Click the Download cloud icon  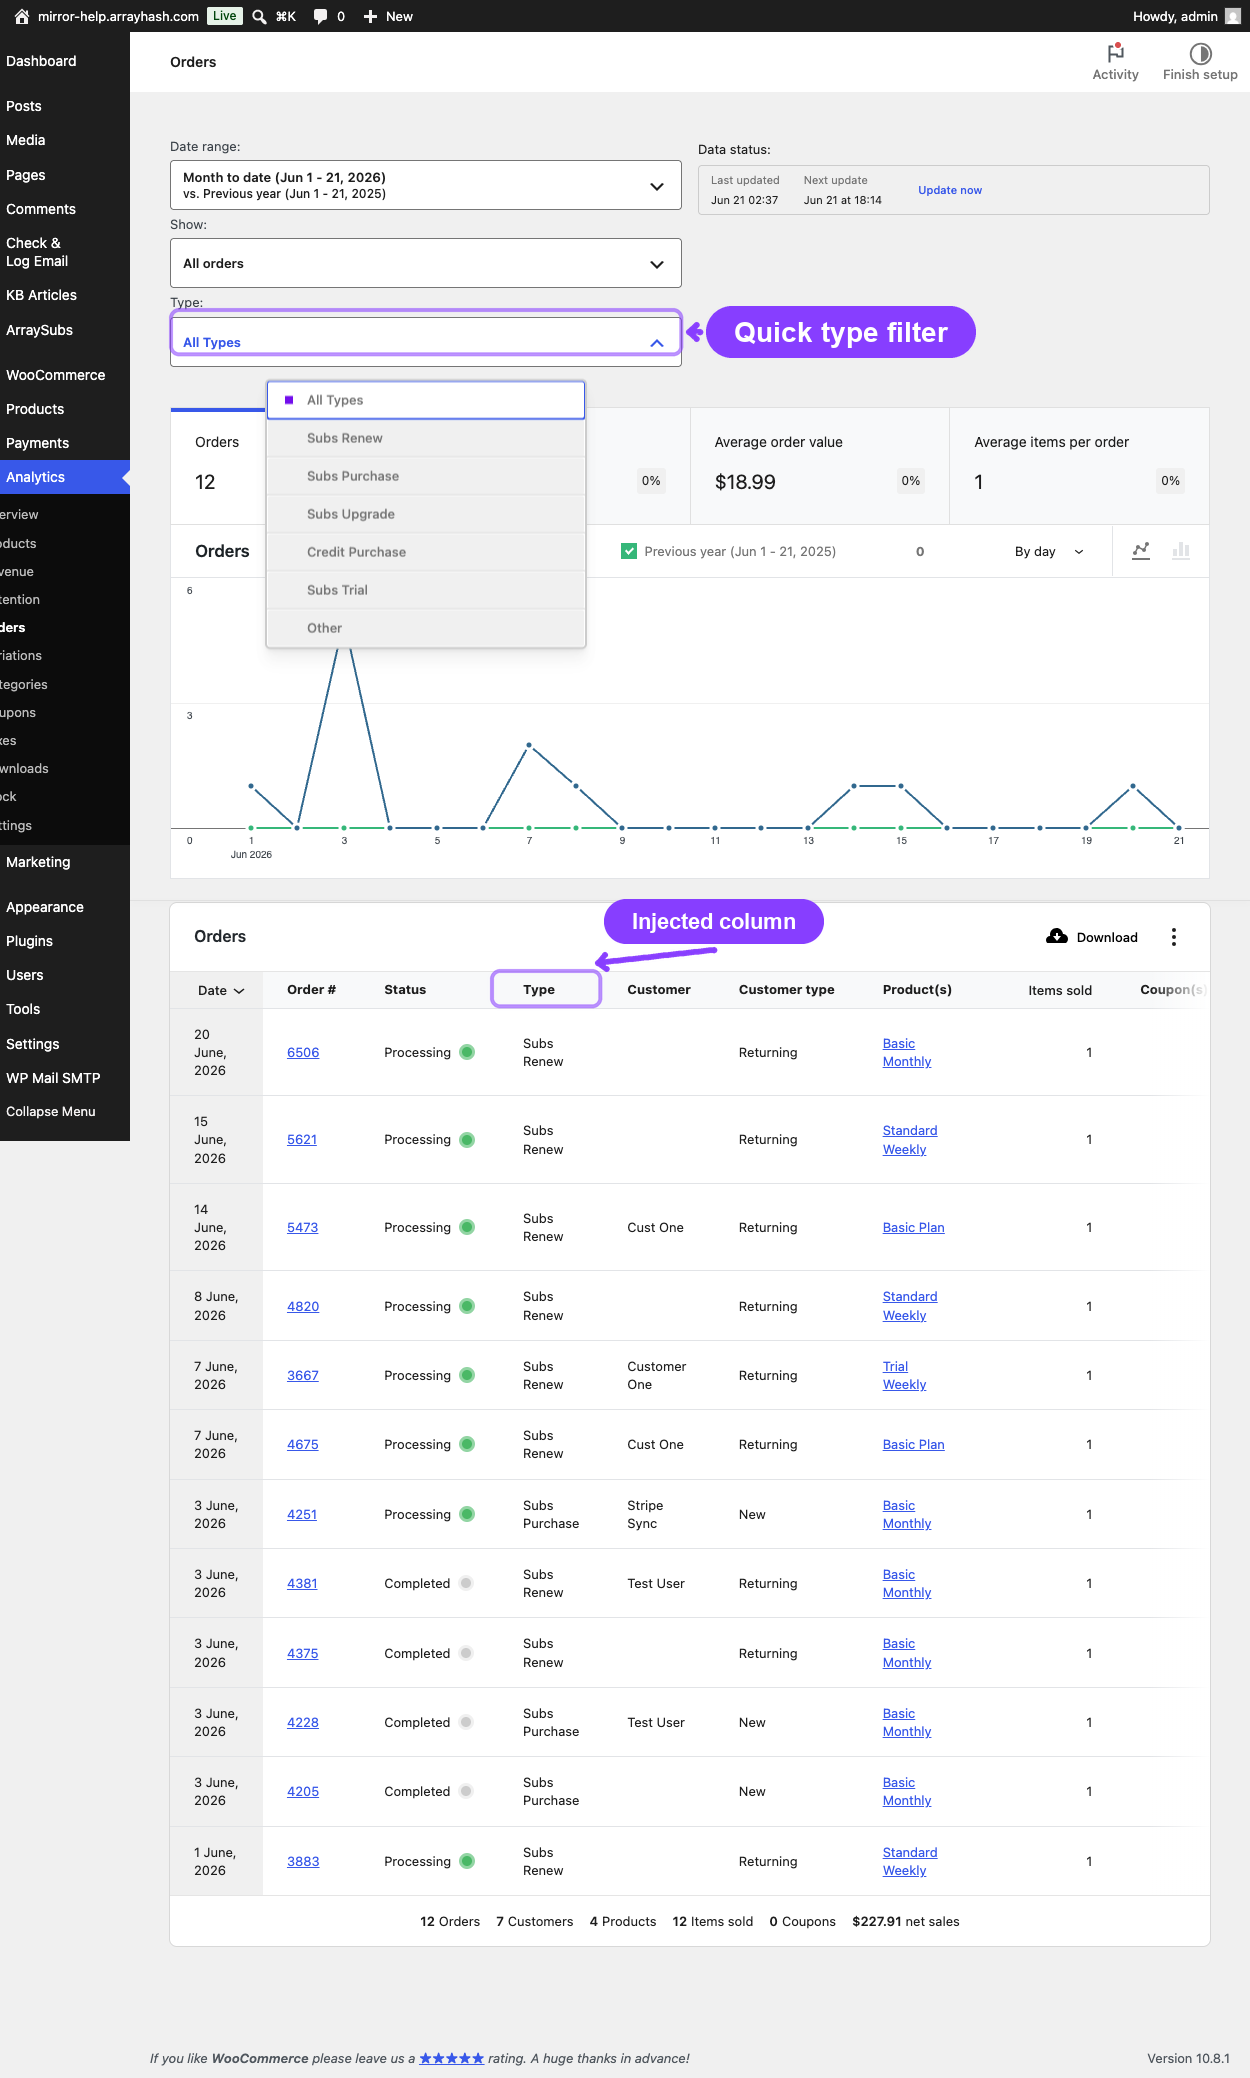[1057, 936]
